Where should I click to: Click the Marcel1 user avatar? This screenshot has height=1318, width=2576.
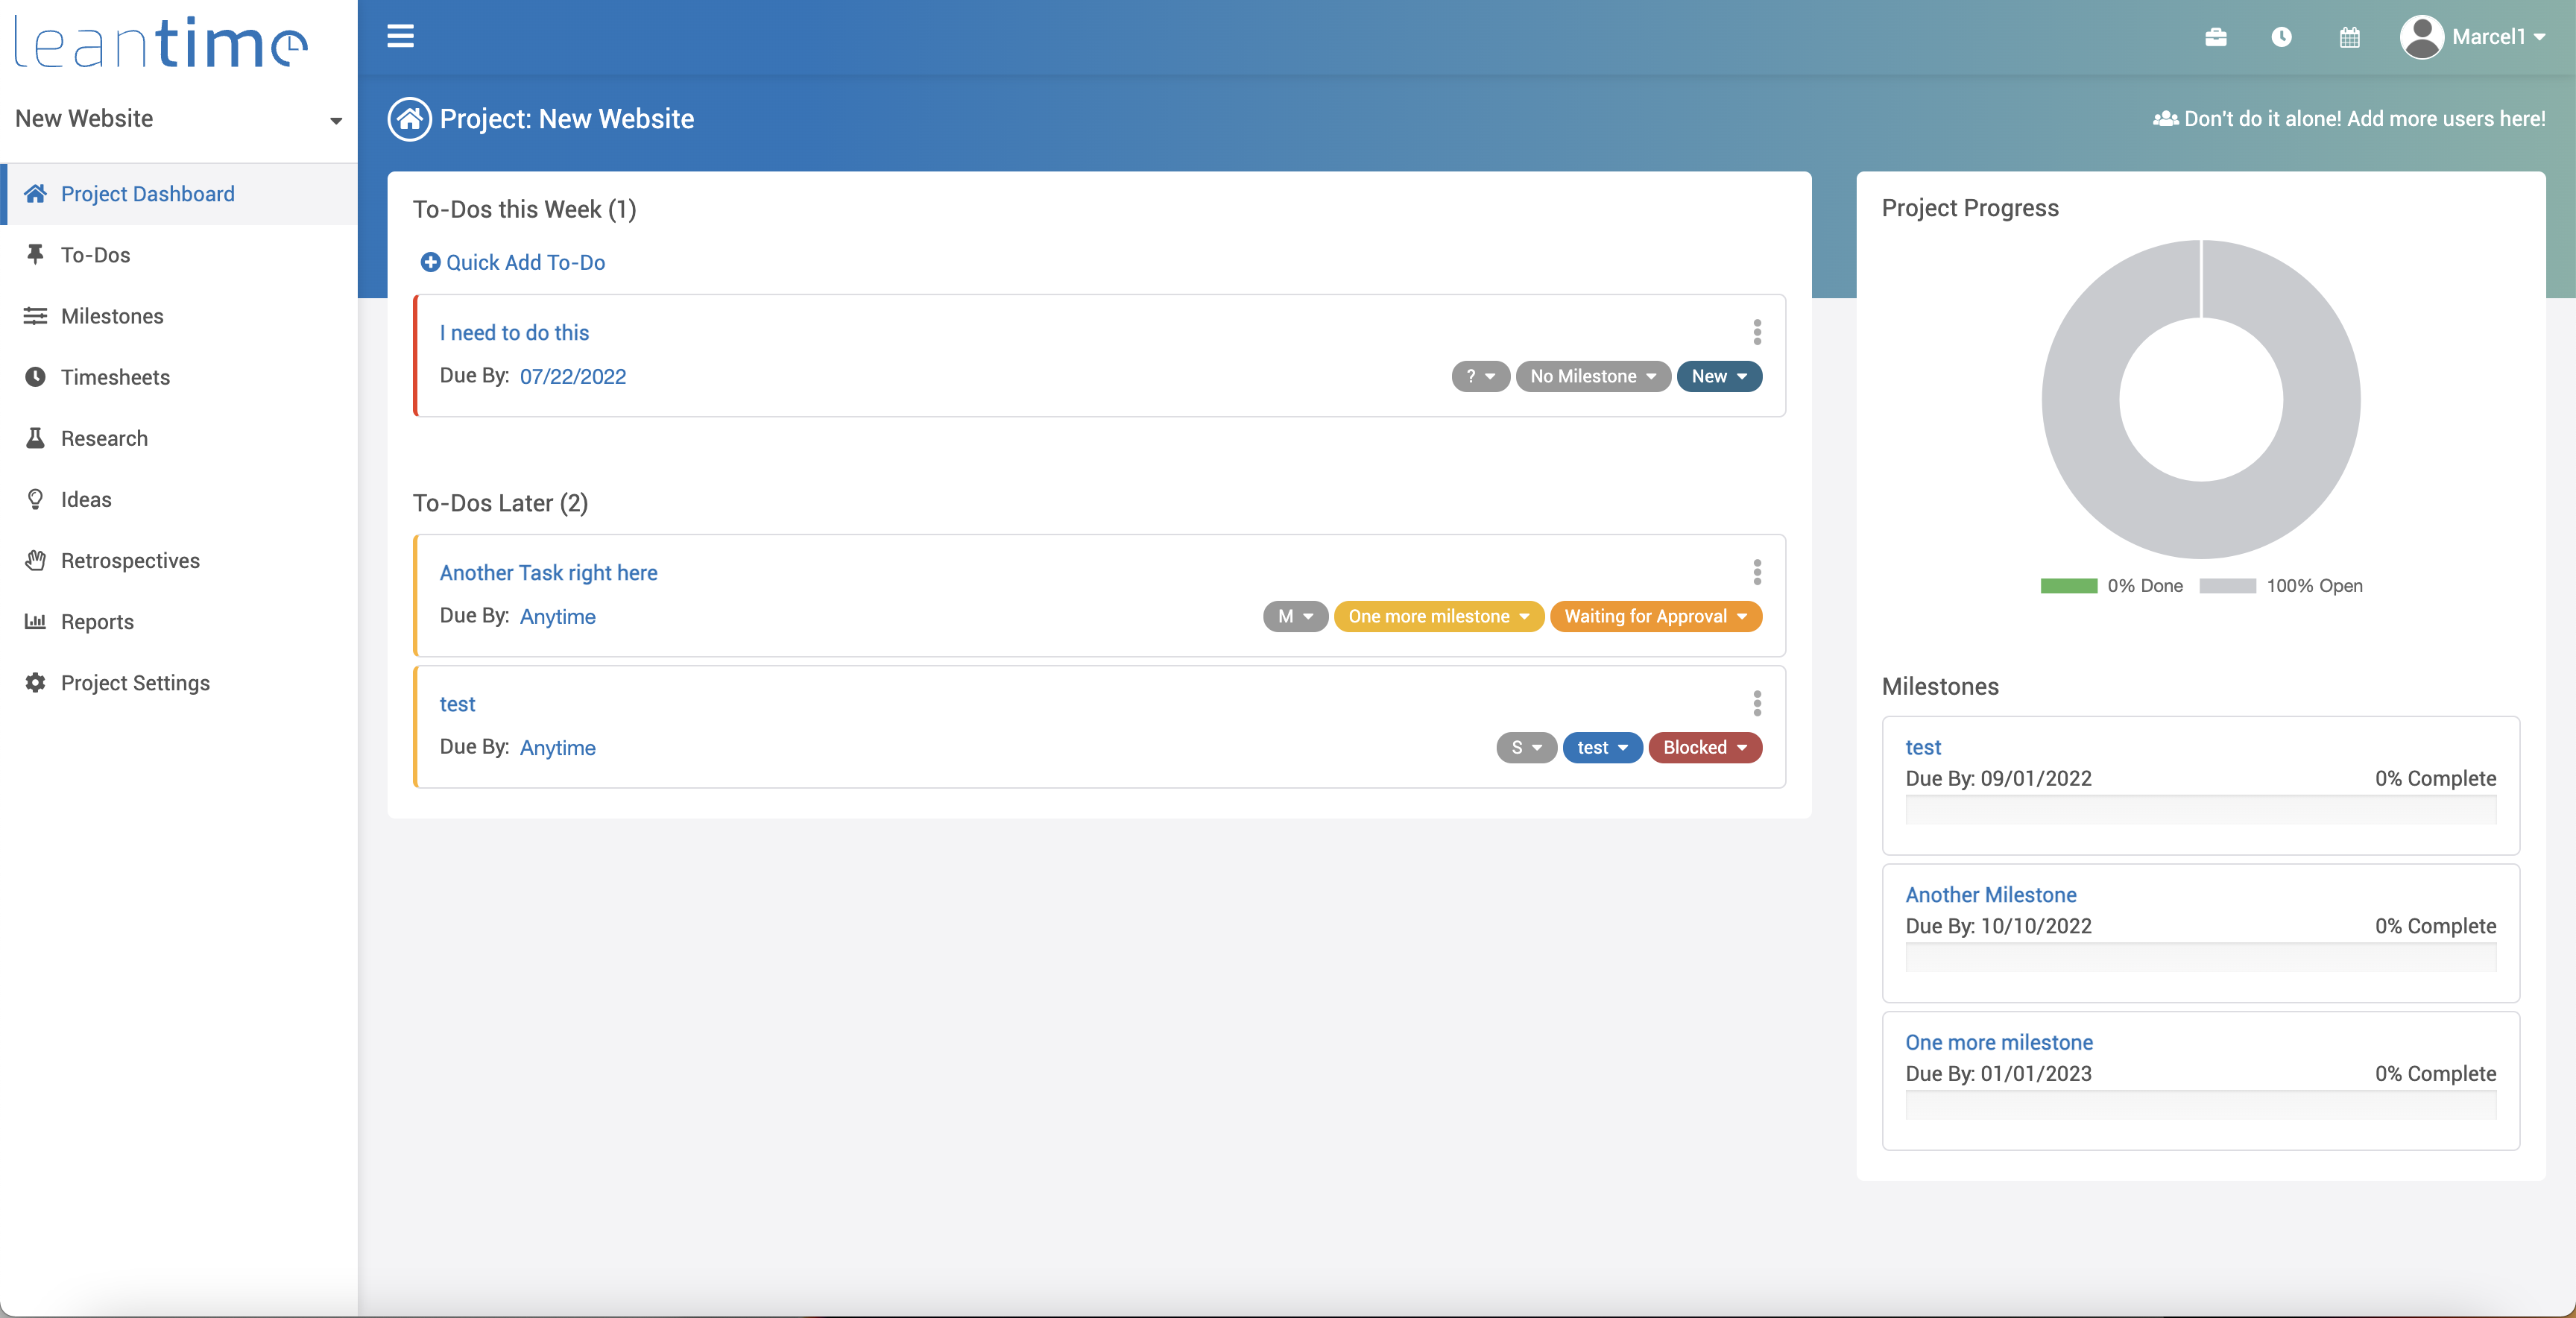click(x=2421, y=37)
